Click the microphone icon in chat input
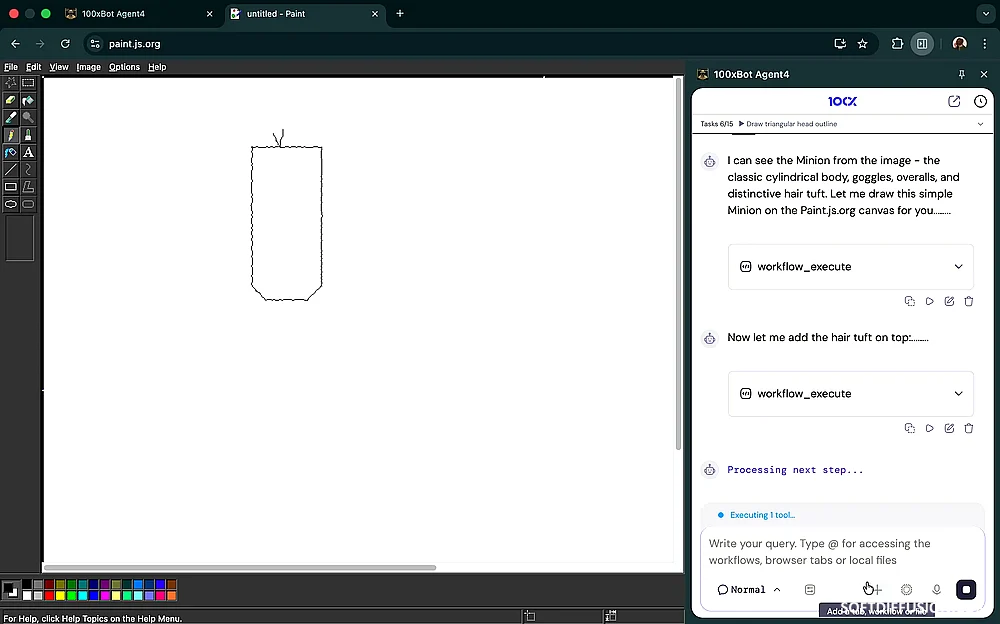 [x=936, y=590]
